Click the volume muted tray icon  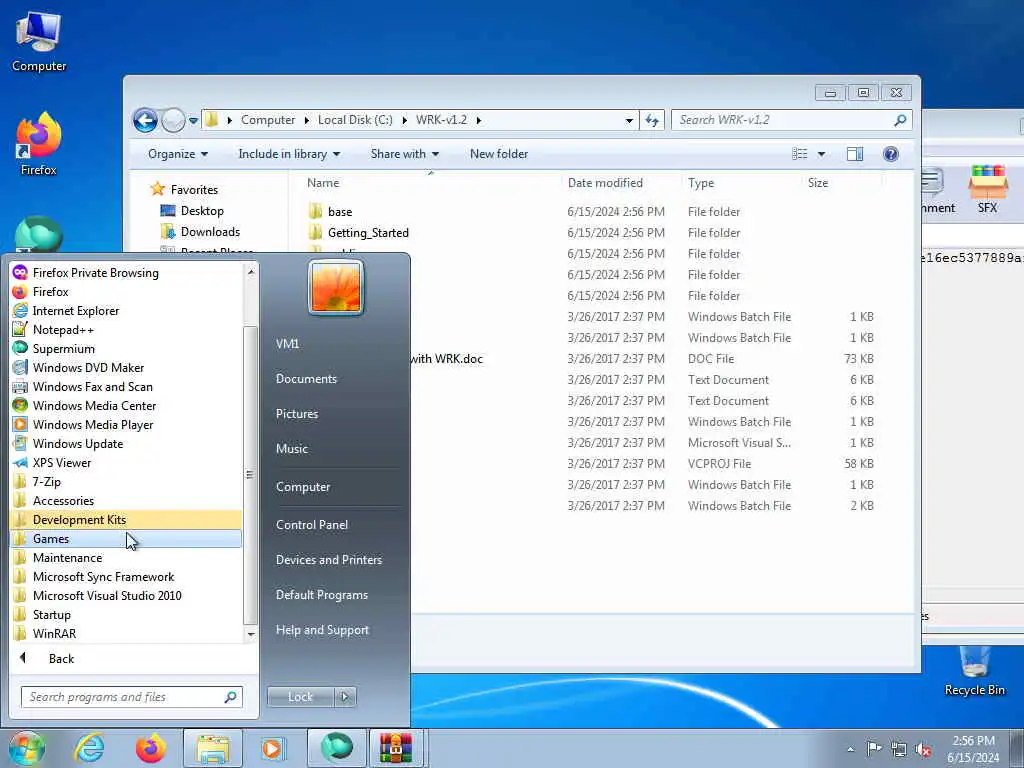(x=923, y=750)
